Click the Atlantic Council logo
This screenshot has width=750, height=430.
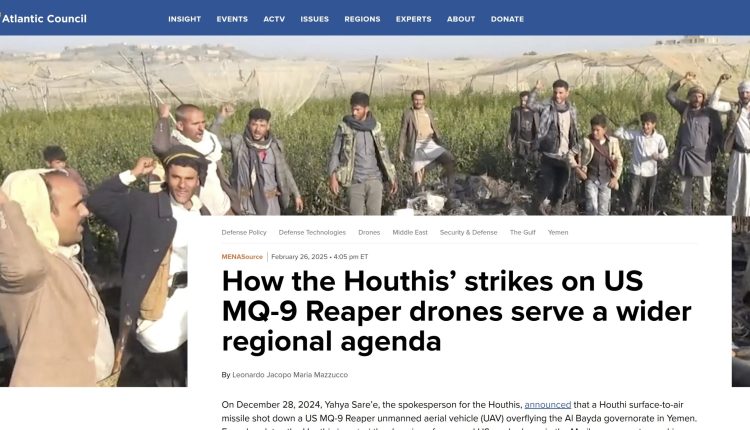(44, 19)
